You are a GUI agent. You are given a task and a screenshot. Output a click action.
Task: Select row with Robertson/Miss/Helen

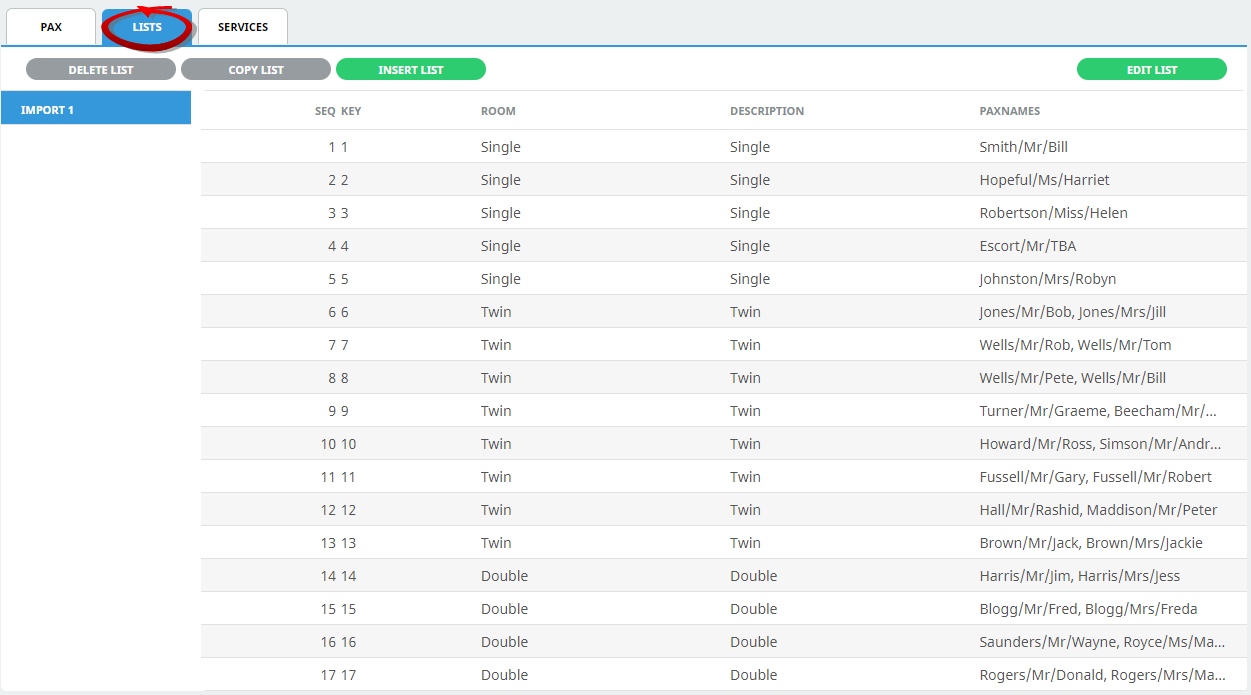pos(725,213)
